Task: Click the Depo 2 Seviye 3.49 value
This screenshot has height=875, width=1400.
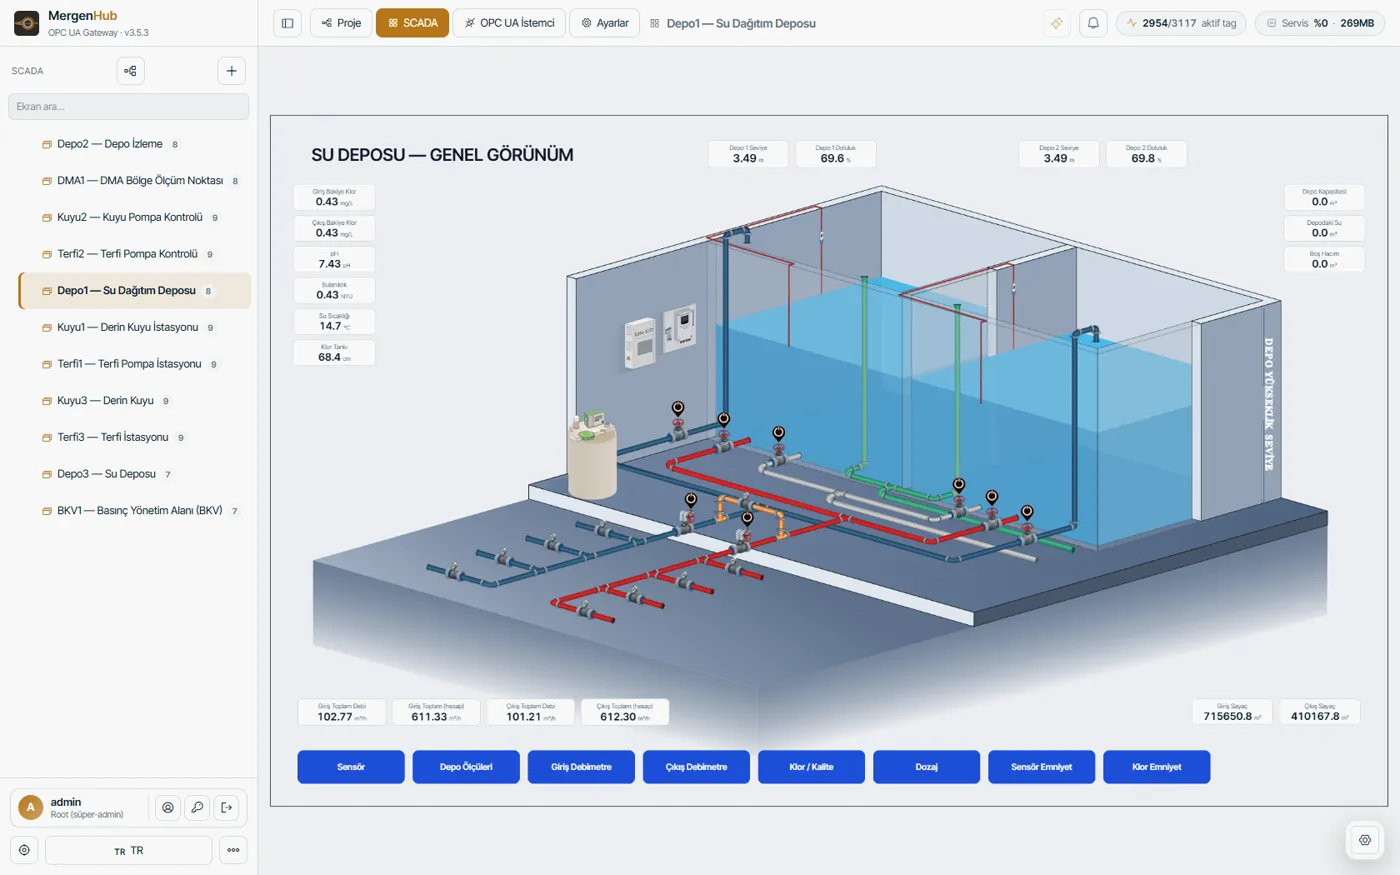Action: (x=1059, y=154)
